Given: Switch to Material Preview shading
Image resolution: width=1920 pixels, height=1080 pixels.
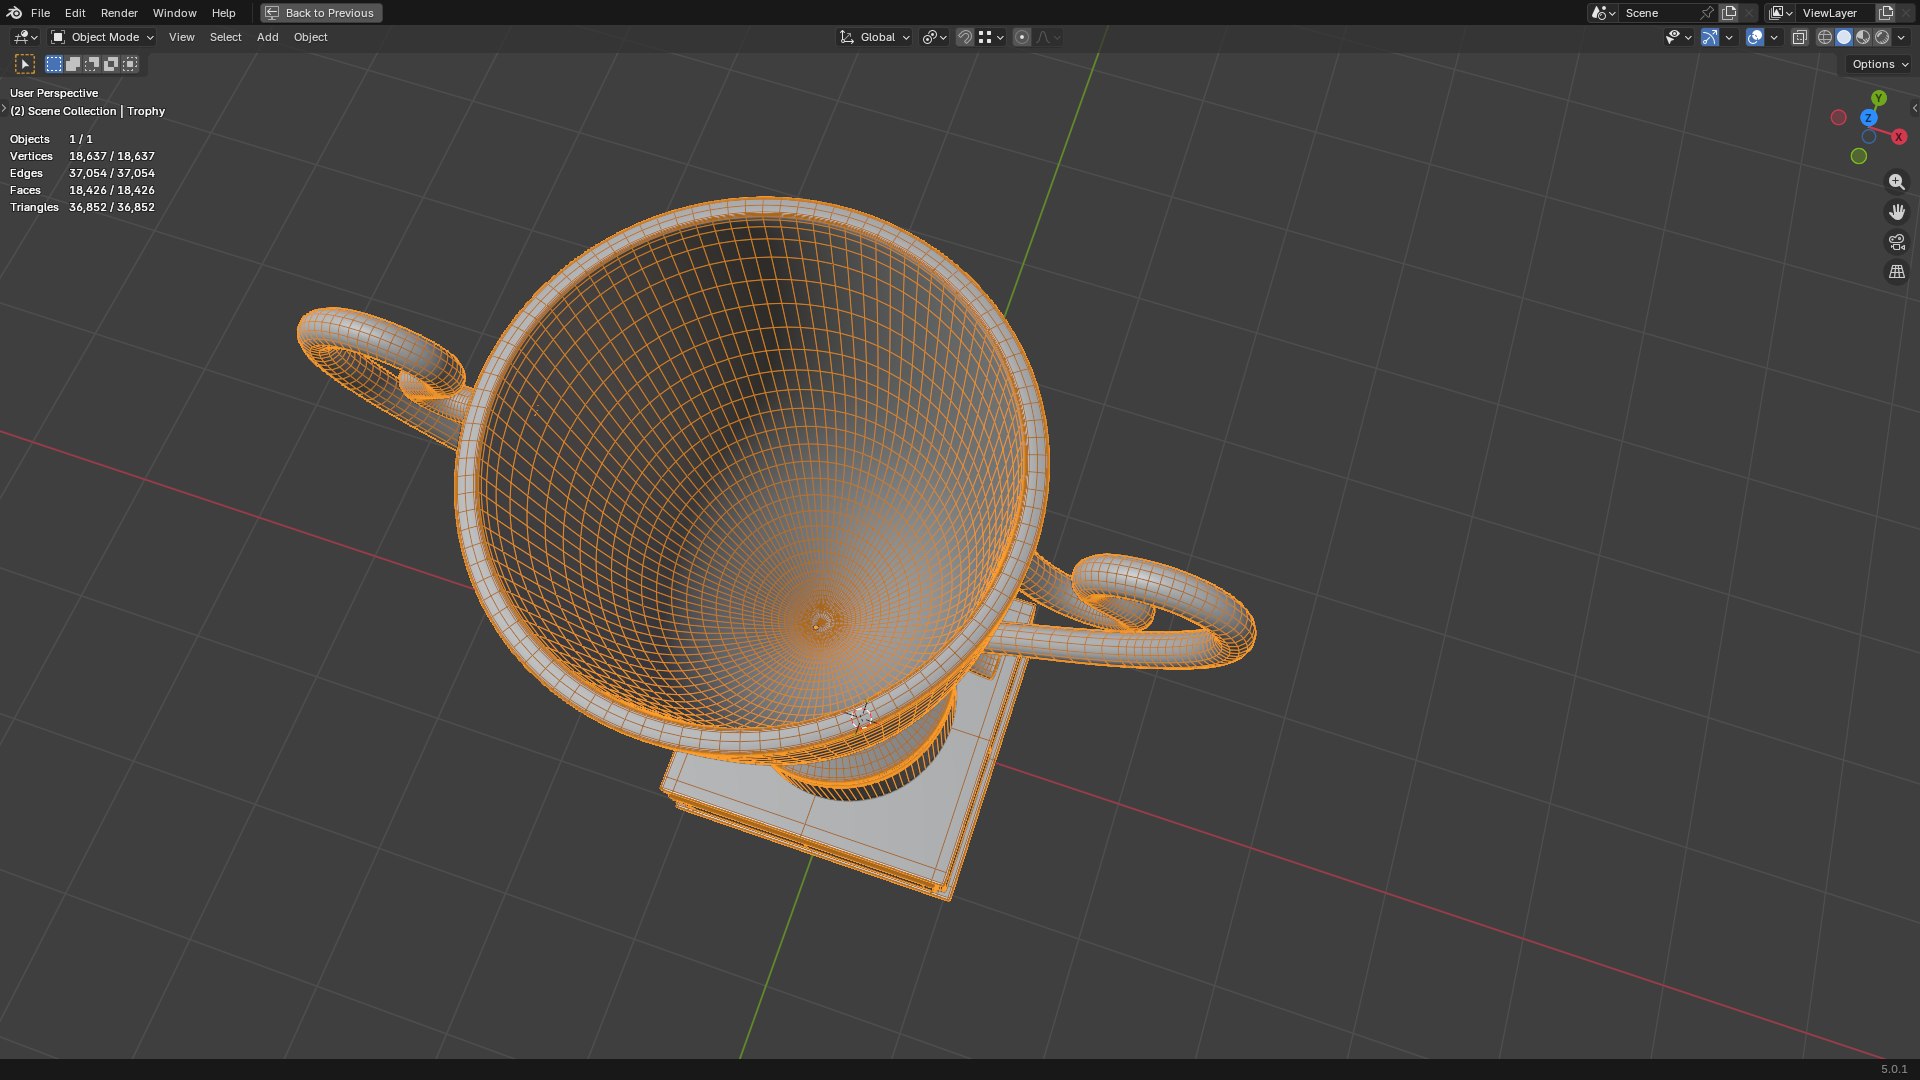Looking at the screenshot, I should click(1863, 37).
